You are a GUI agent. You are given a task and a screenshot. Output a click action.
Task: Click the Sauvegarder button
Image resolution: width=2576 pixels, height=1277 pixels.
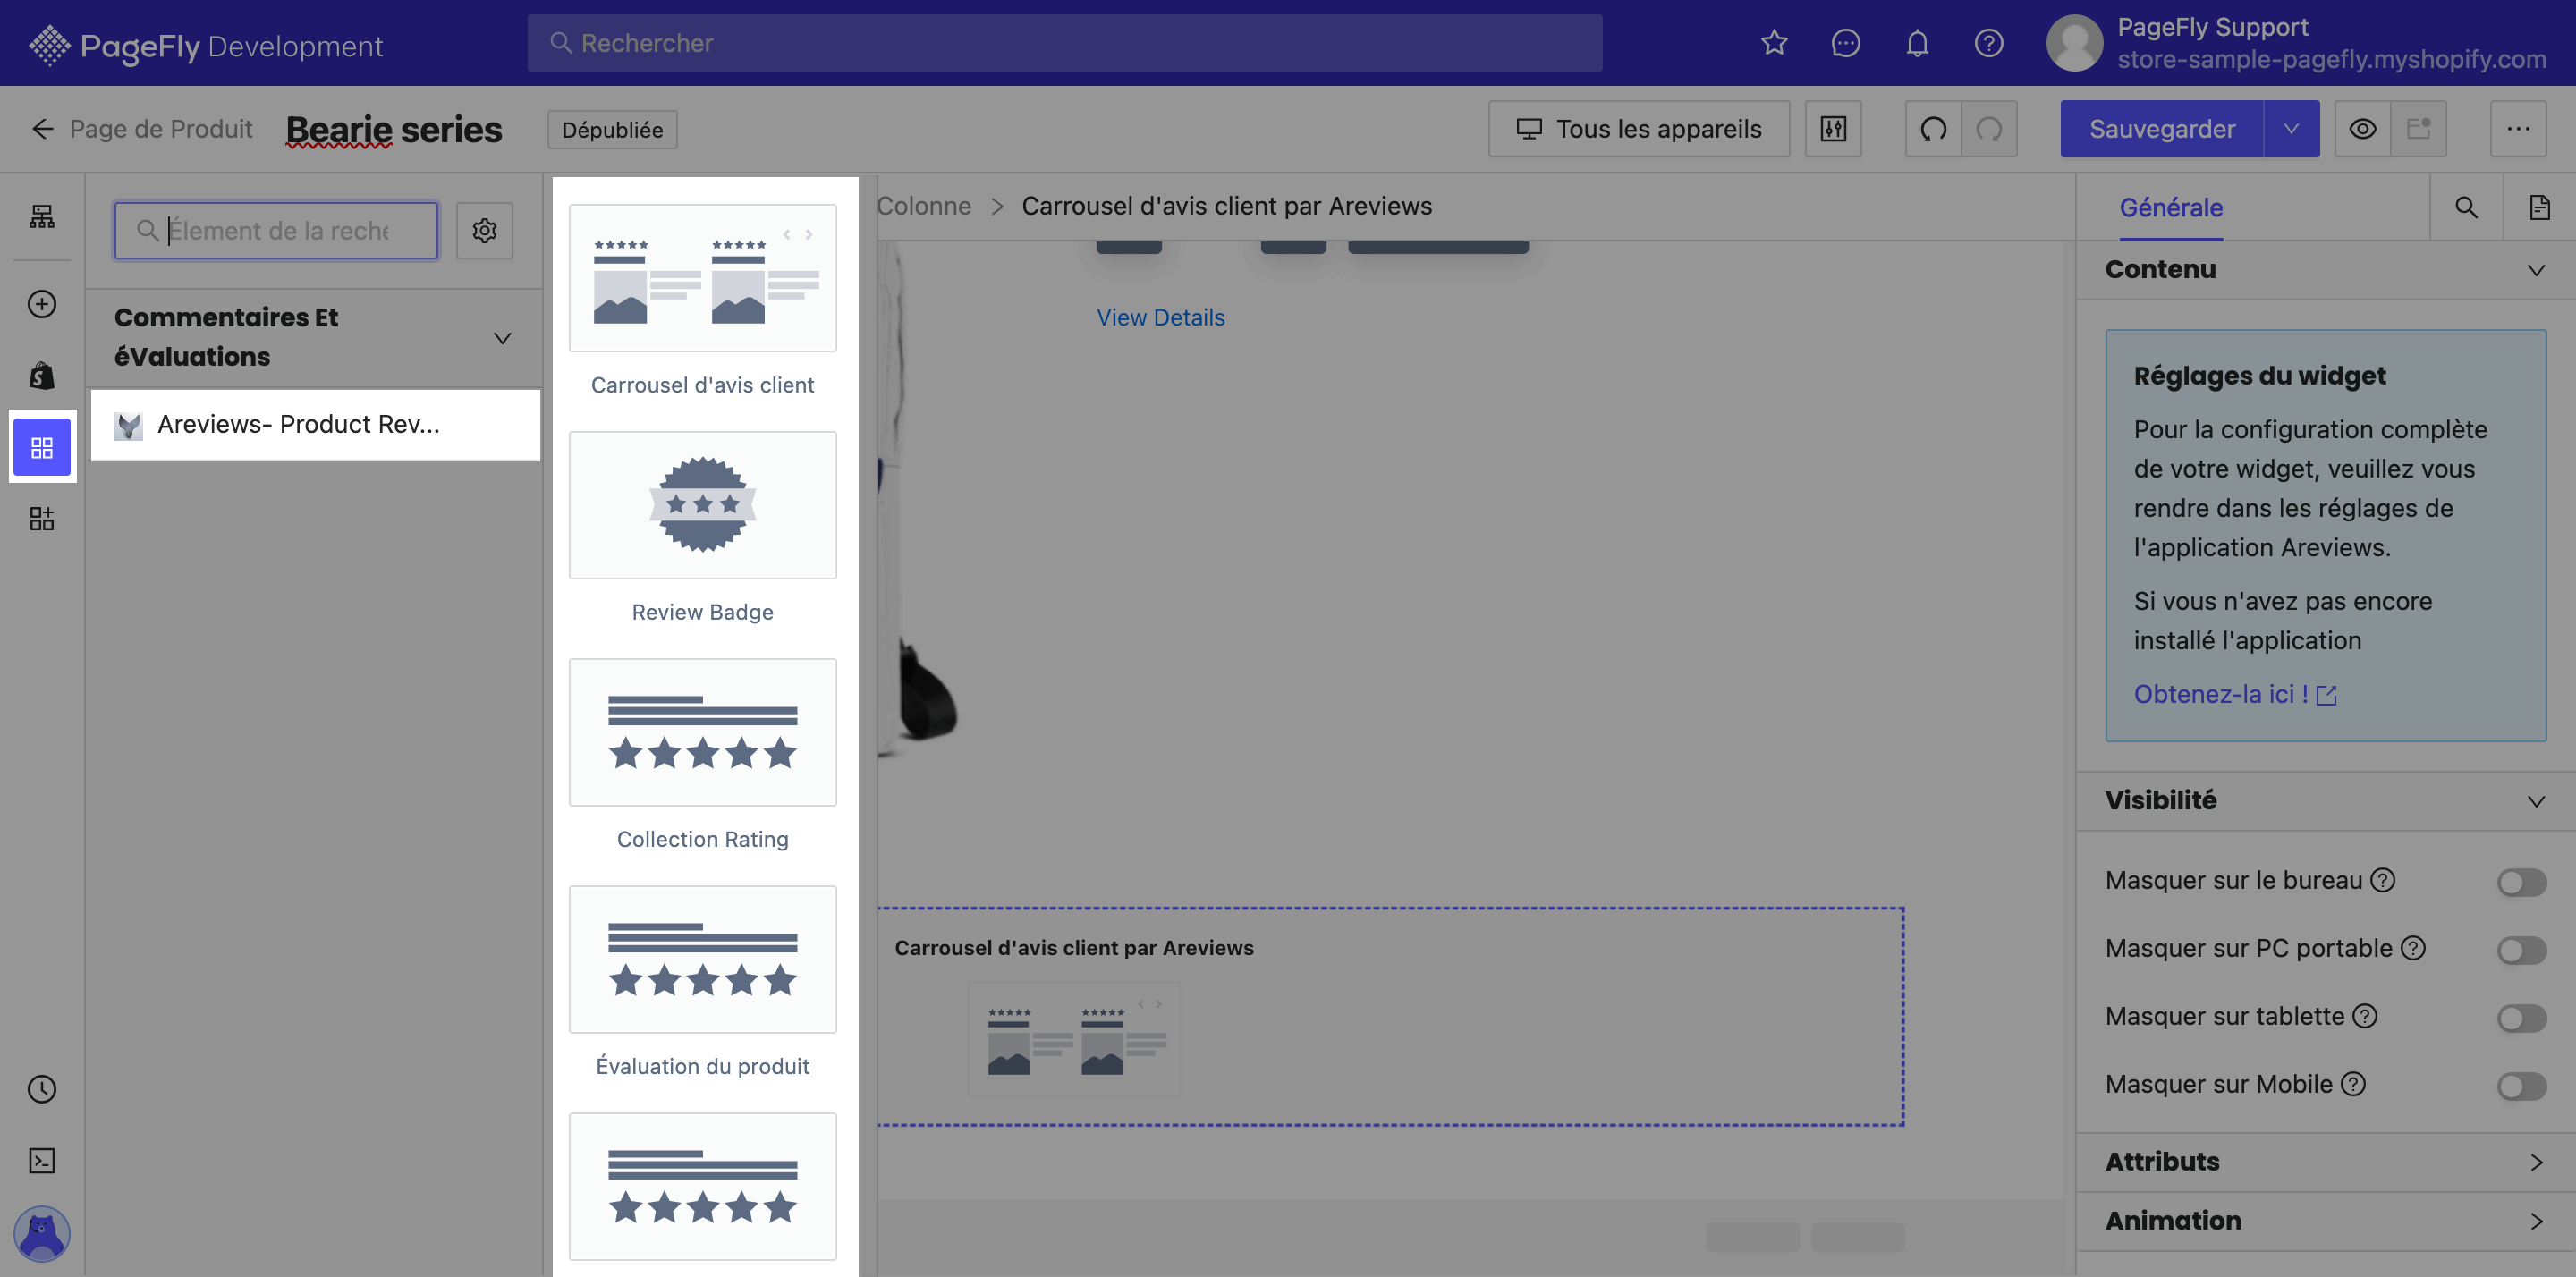(x=2161, y=129)
